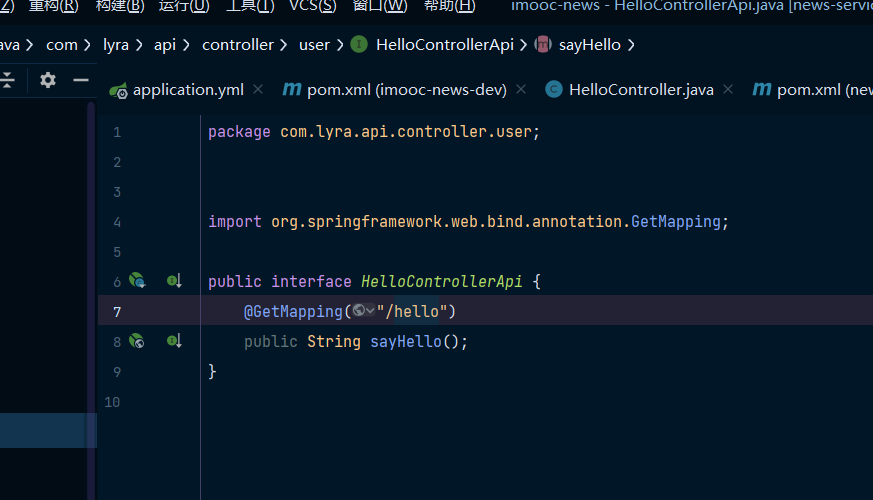Click class icon on HelloController.java tab
The image size is (873, 500).
point(554,89)
